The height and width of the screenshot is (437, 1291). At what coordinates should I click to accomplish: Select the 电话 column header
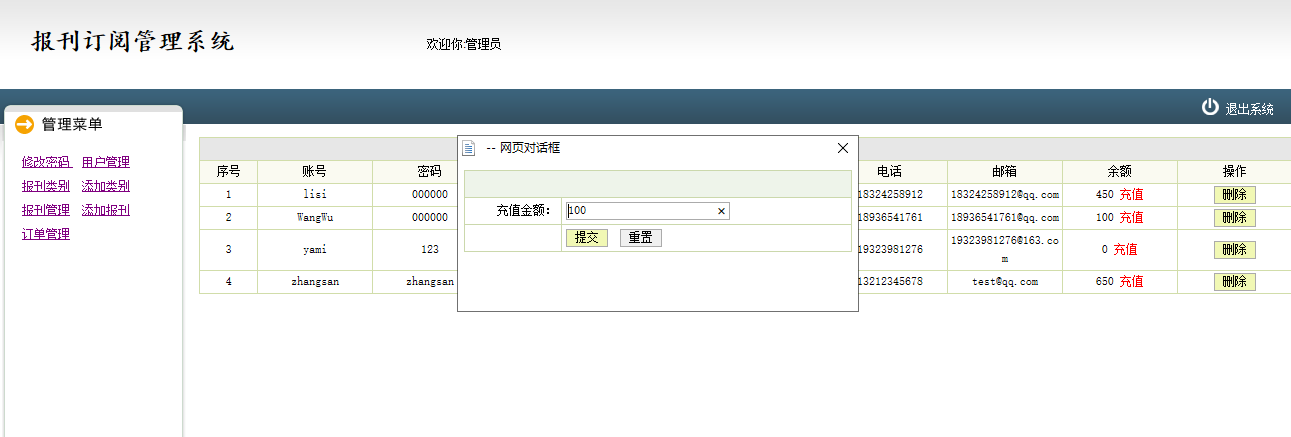point(890,171)
